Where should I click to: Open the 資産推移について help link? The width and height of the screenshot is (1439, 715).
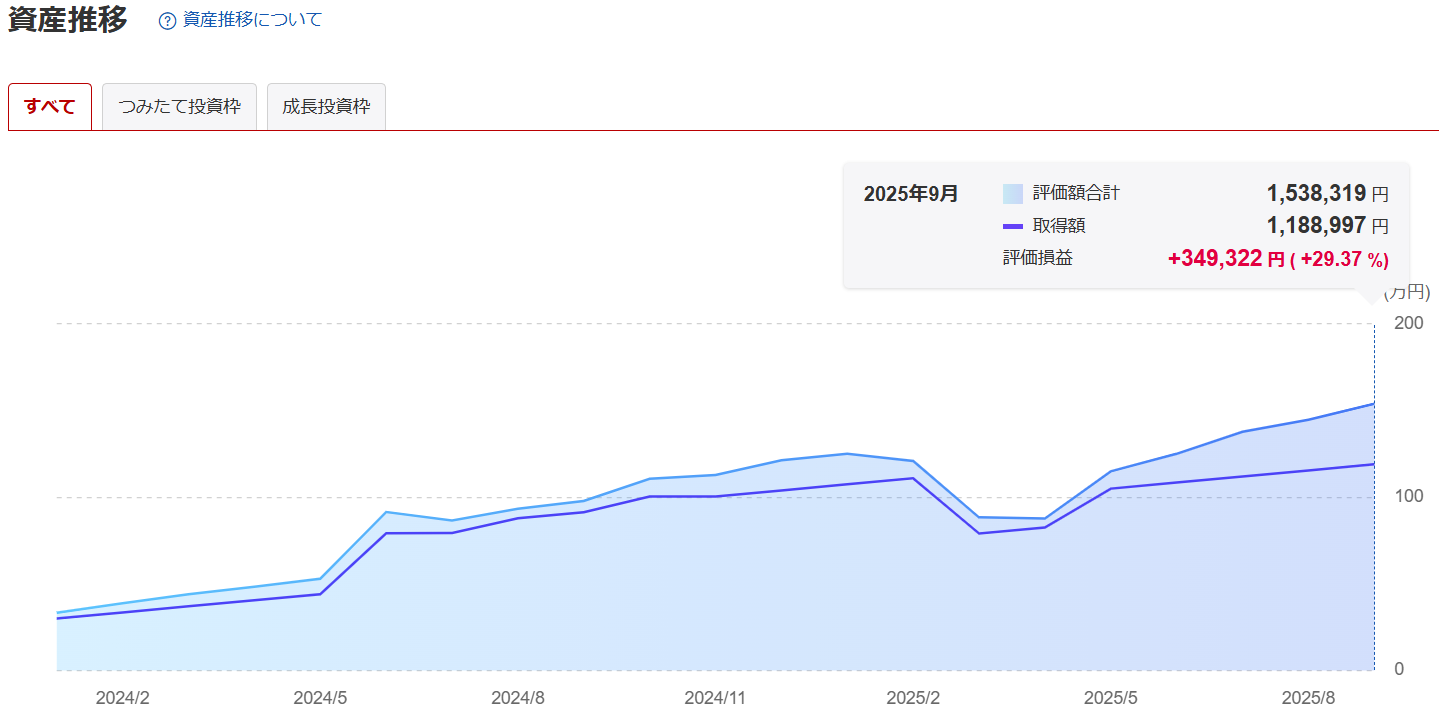point(252,20)
